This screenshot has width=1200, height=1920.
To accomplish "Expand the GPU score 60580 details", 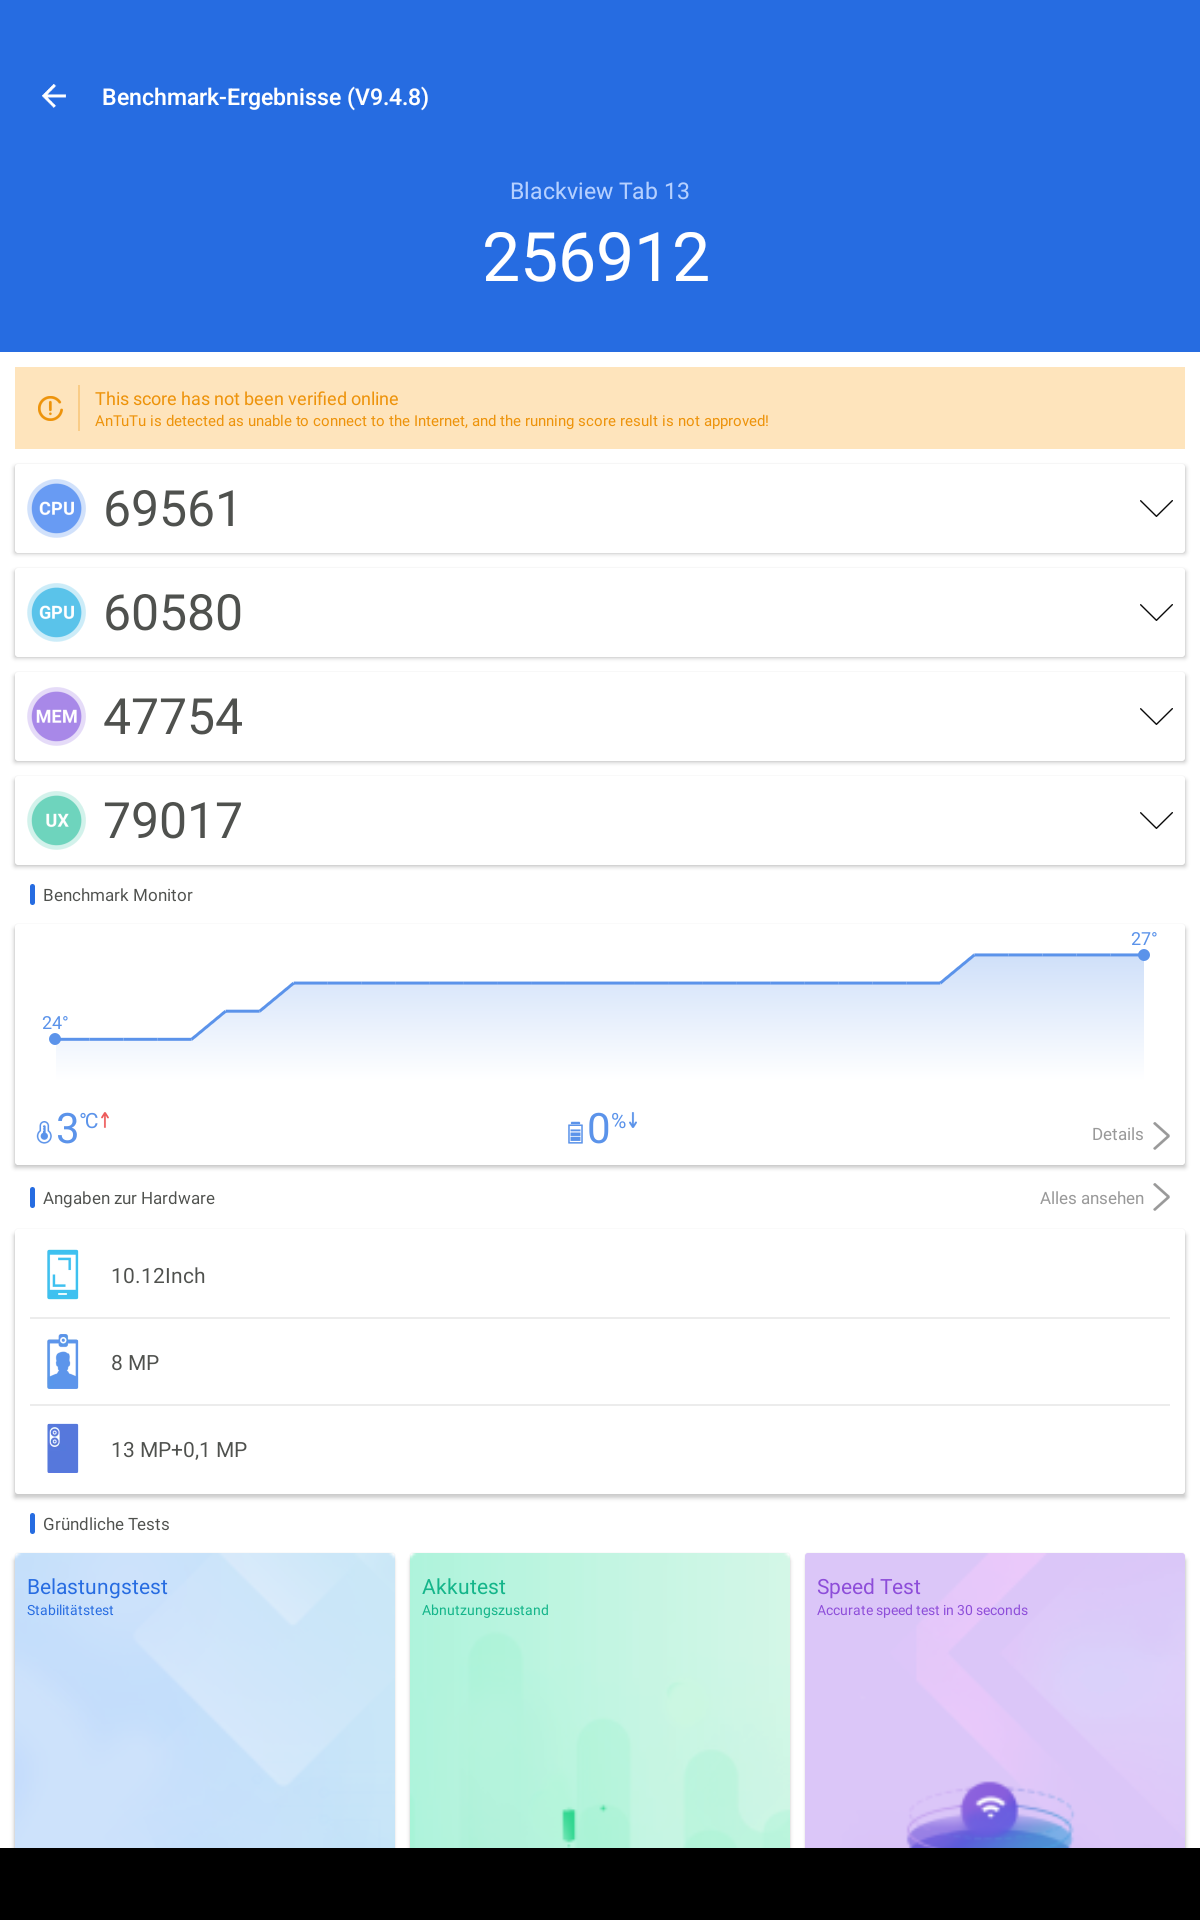I will pyautogui.click(x=1156, y=613).
